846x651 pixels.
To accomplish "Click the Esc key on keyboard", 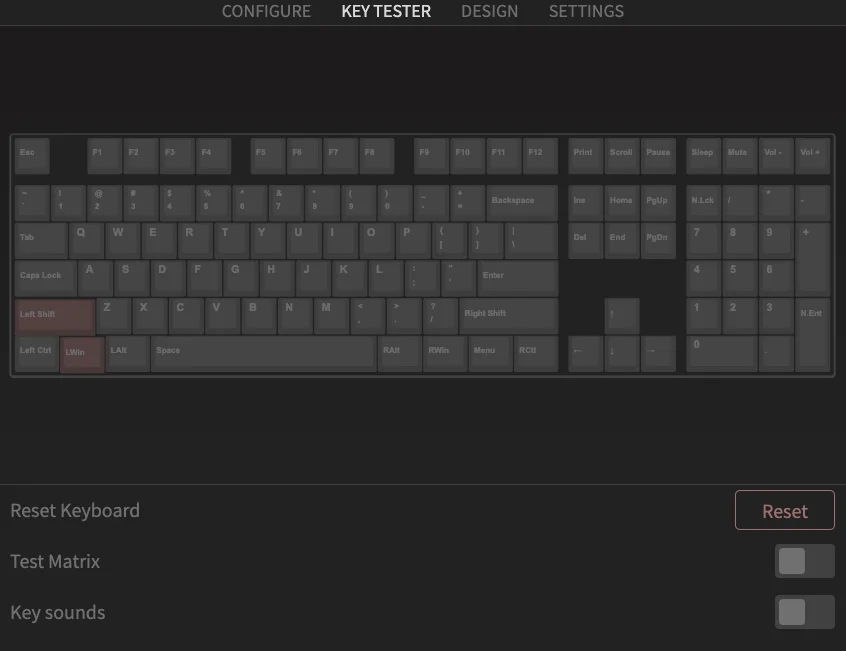I will point(32,155).
